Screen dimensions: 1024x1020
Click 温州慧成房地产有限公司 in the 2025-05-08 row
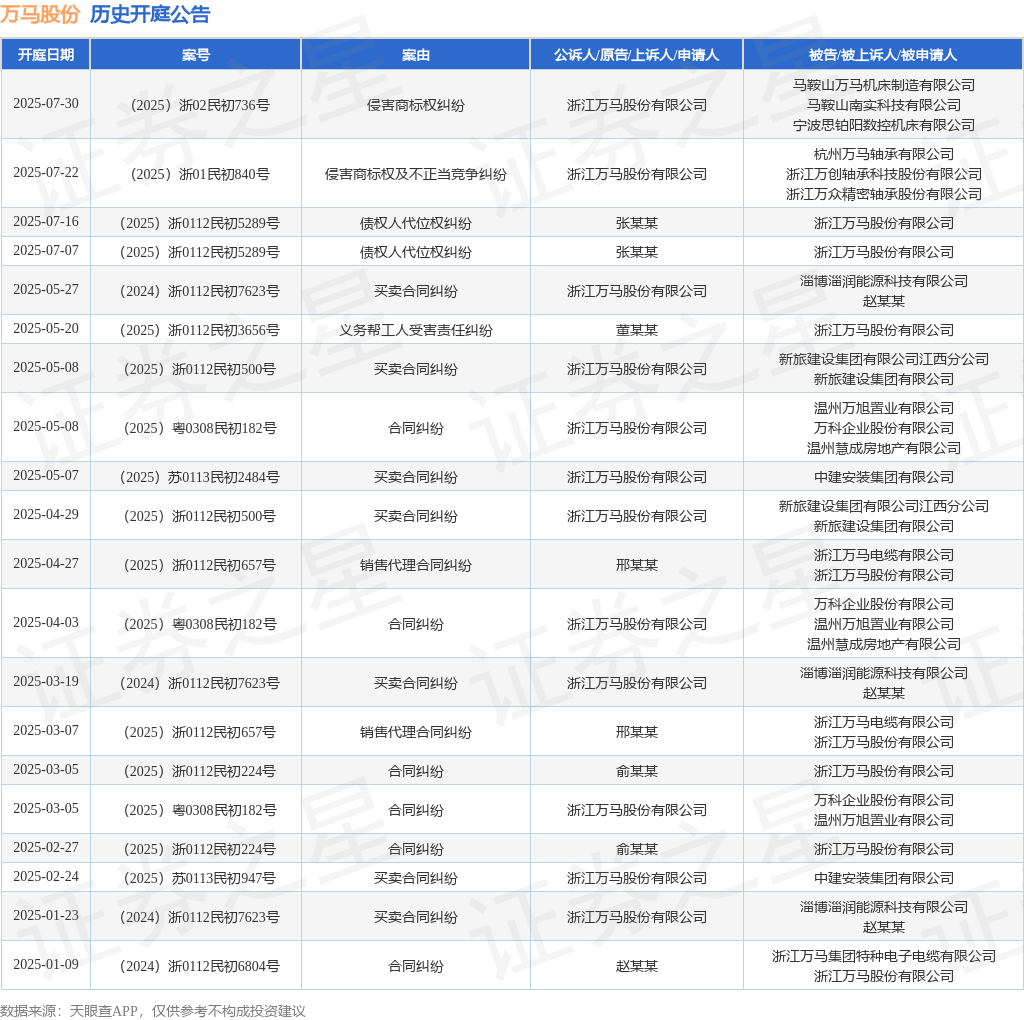pos(884,449)
